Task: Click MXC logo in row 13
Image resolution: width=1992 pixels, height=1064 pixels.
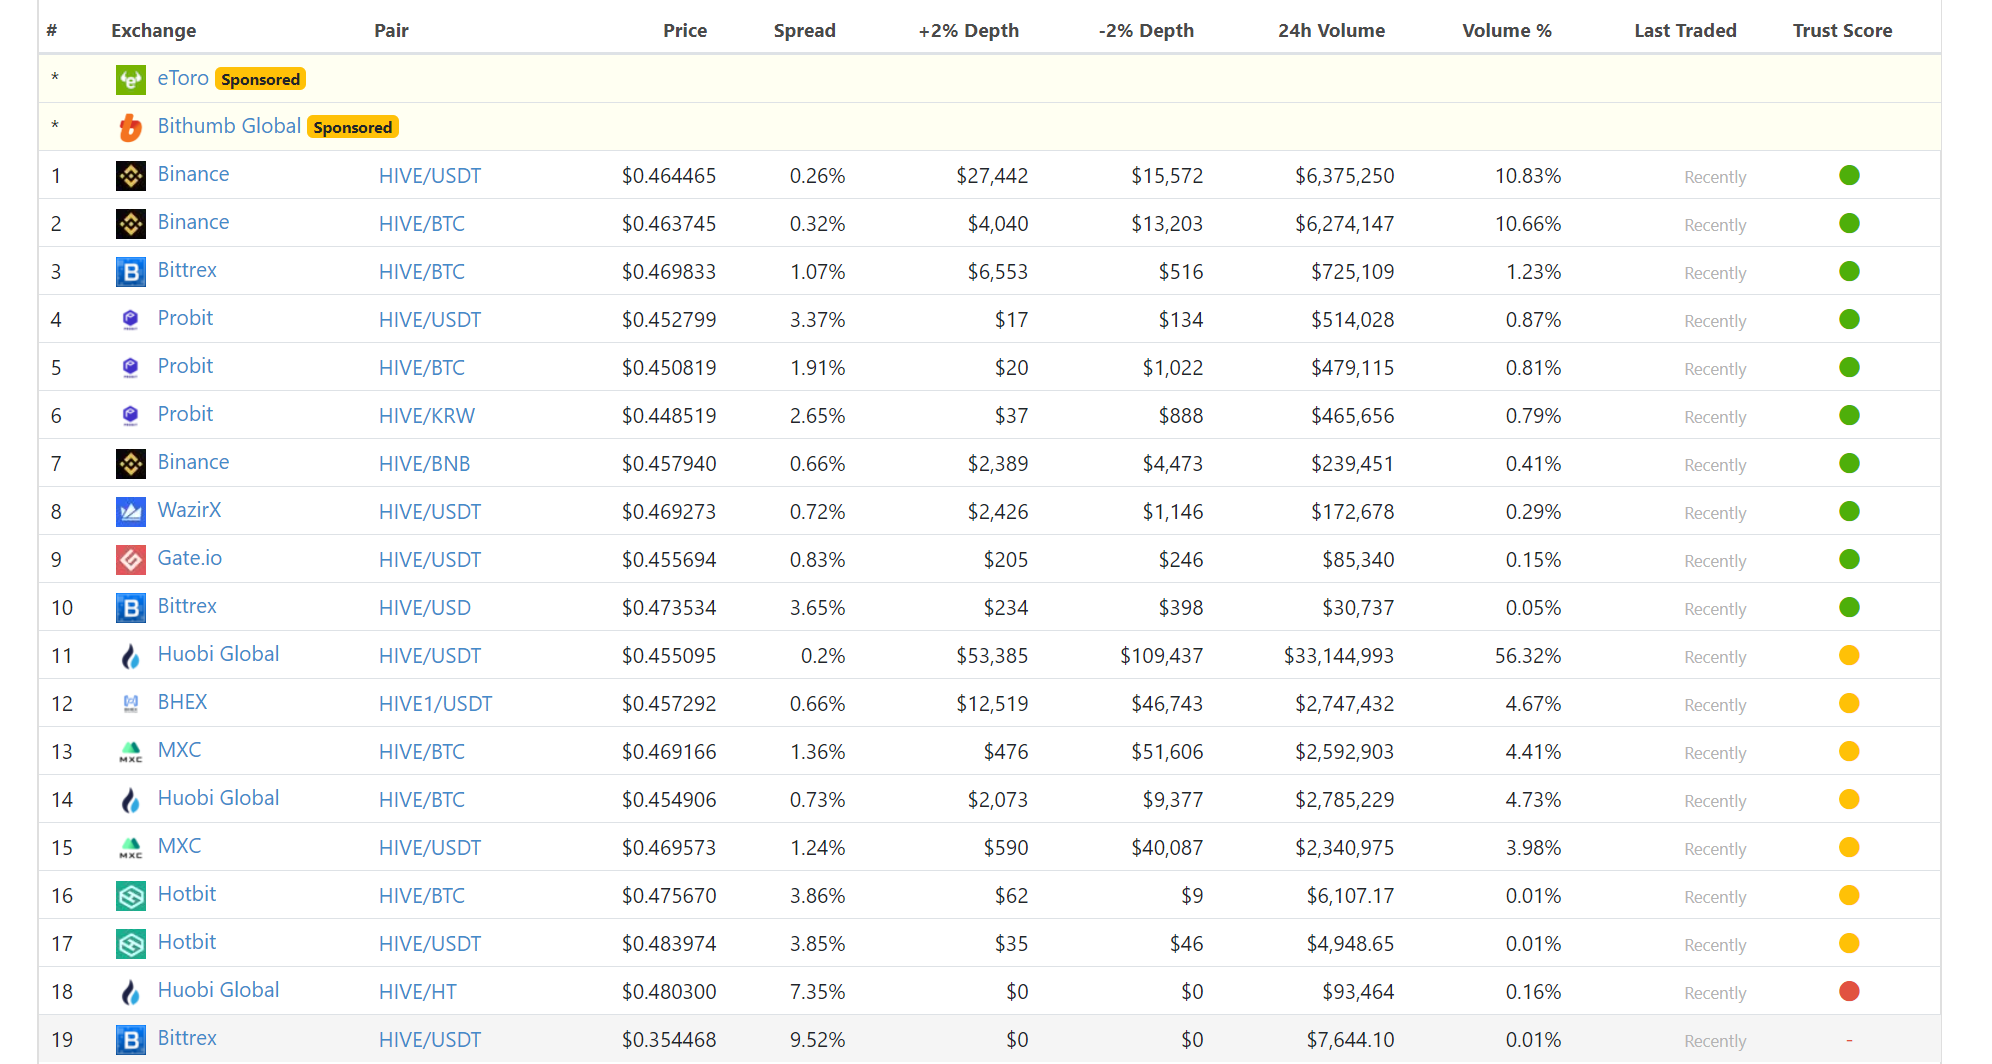Action: pos(131,752)
